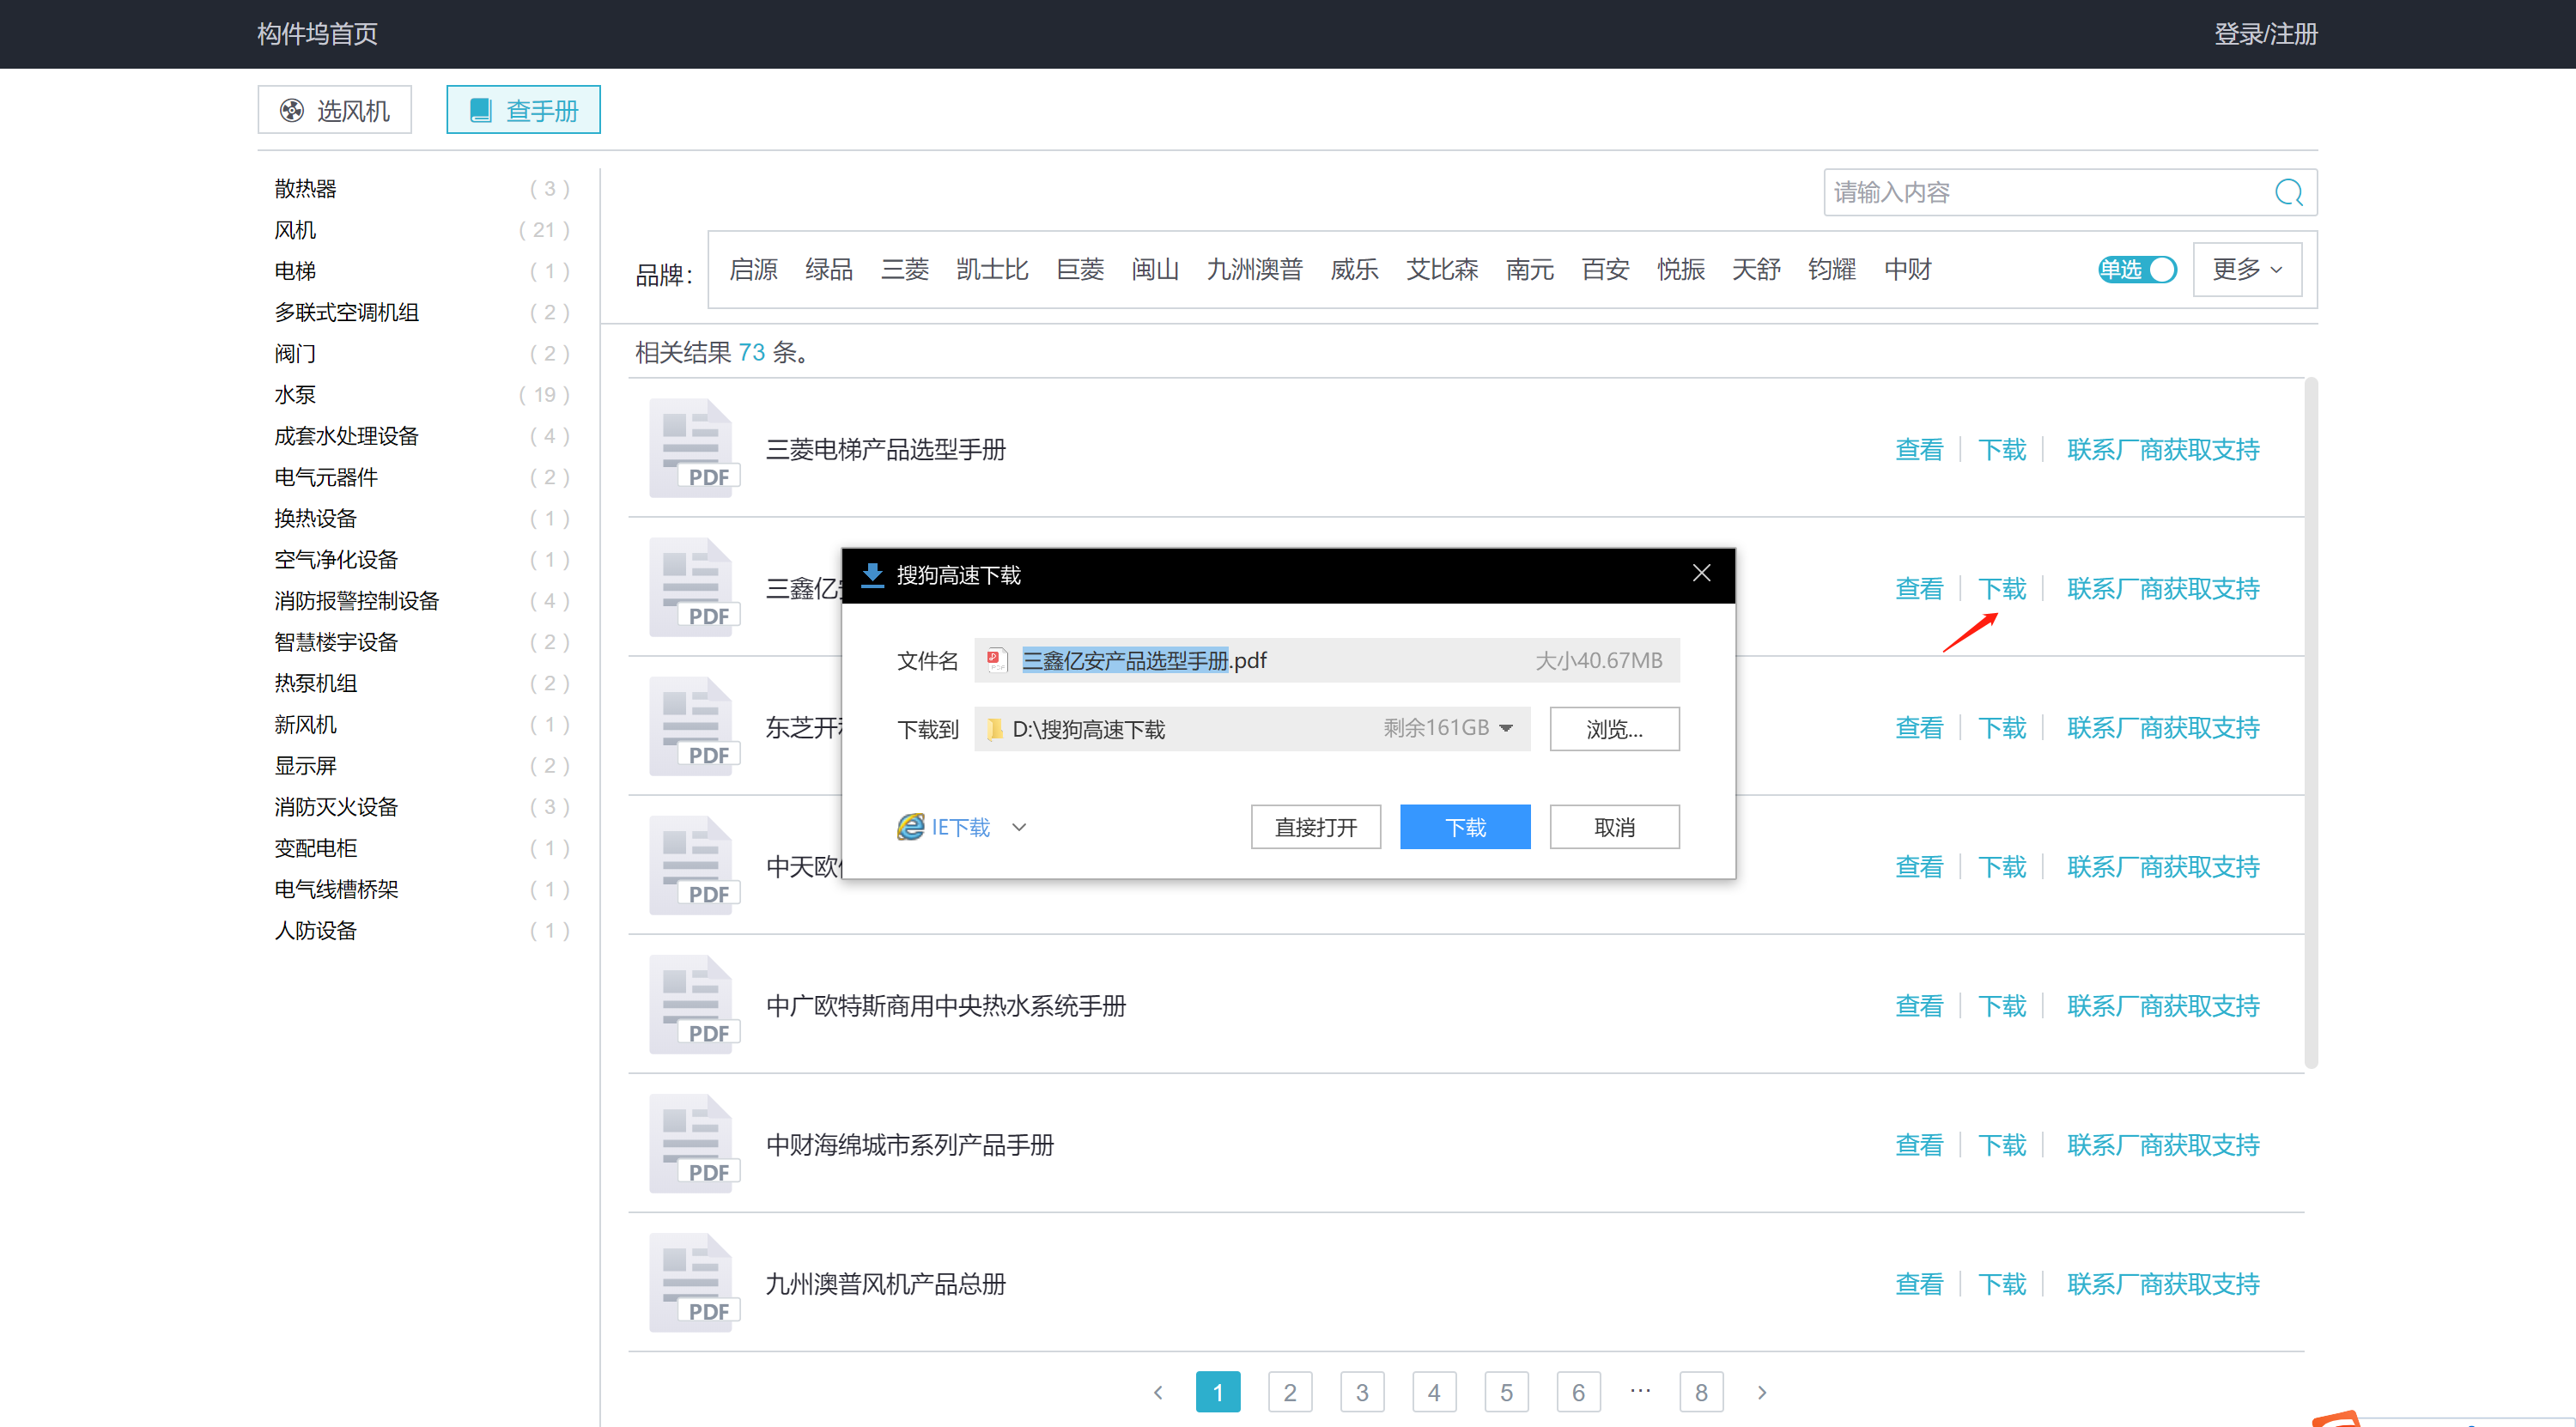Screen dimensions: 2576x1427
Task: Open the download path dropdown arrow
Action: [x=1506, y=728]
